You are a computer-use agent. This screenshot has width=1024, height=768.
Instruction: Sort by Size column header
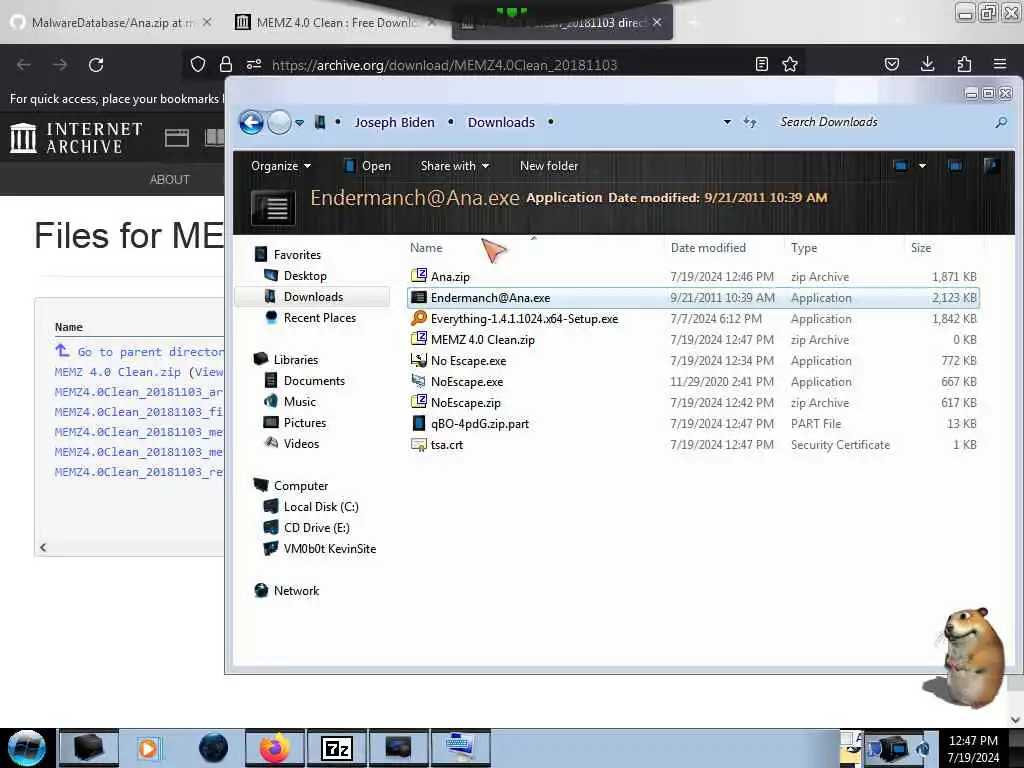point(921,248)
